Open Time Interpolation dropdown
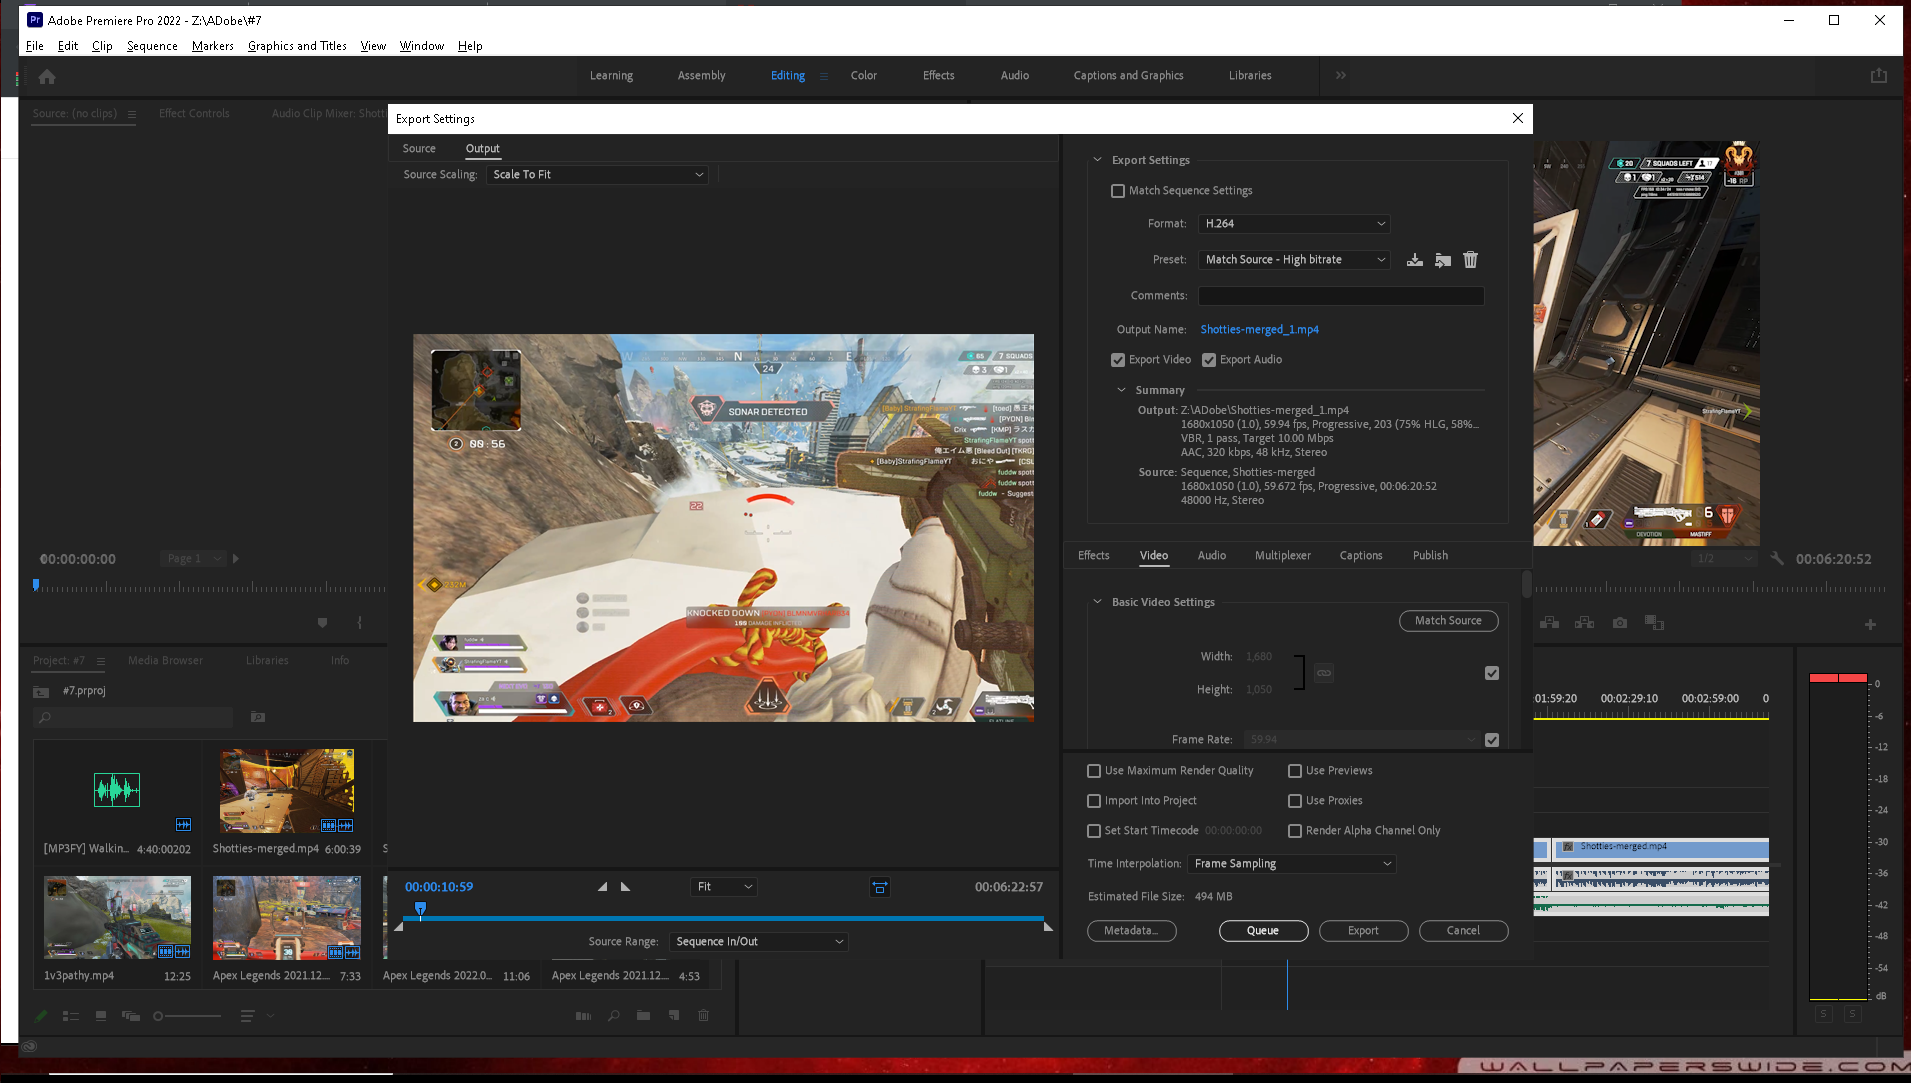The image size is (1911, 1083). 1292,864
